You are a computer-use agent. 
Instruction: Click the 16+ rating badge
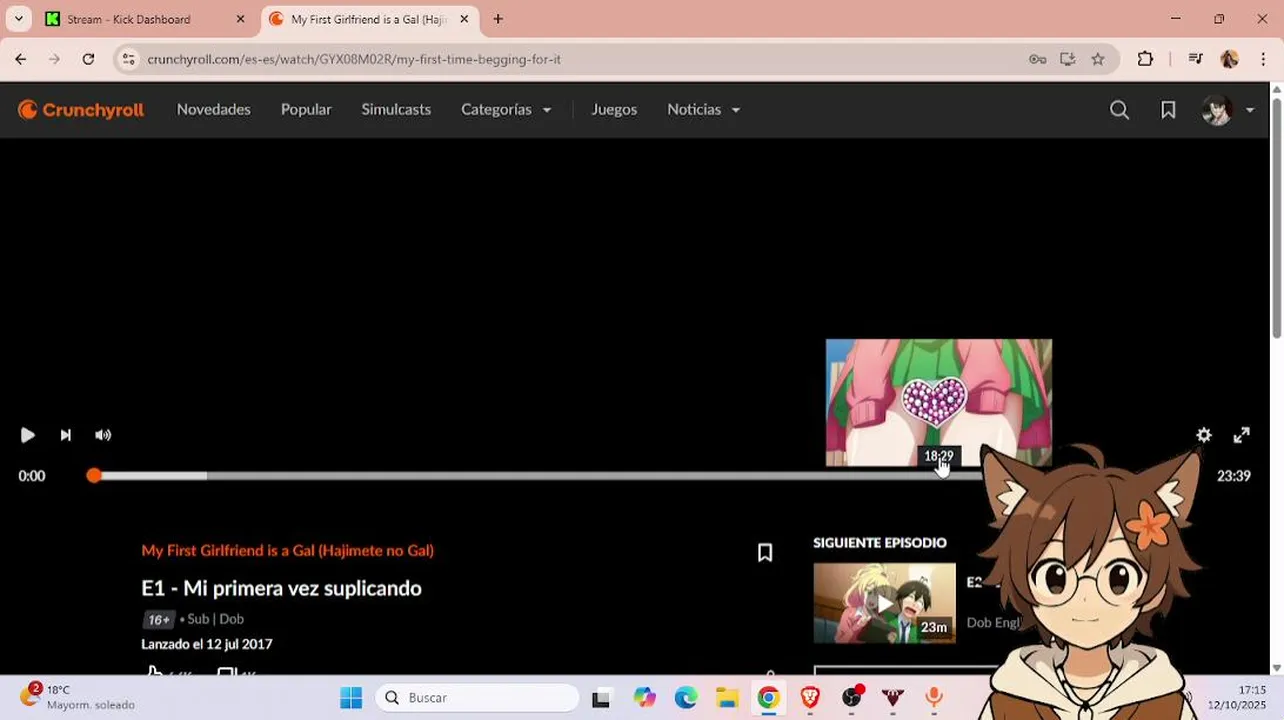159,620
